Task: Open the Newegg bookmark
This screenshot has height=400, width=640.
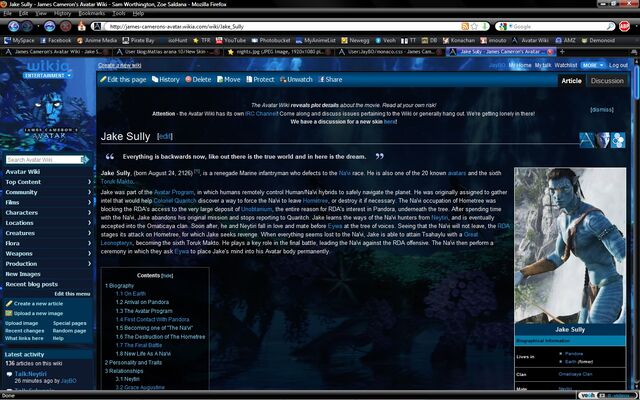Action: pyautogui.click(x=356, y=40)
